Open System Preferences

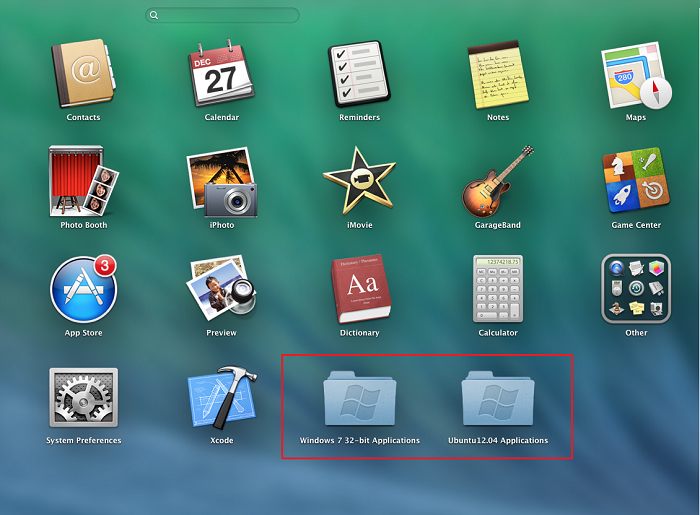pyautogui.click(x=83, y=397)
